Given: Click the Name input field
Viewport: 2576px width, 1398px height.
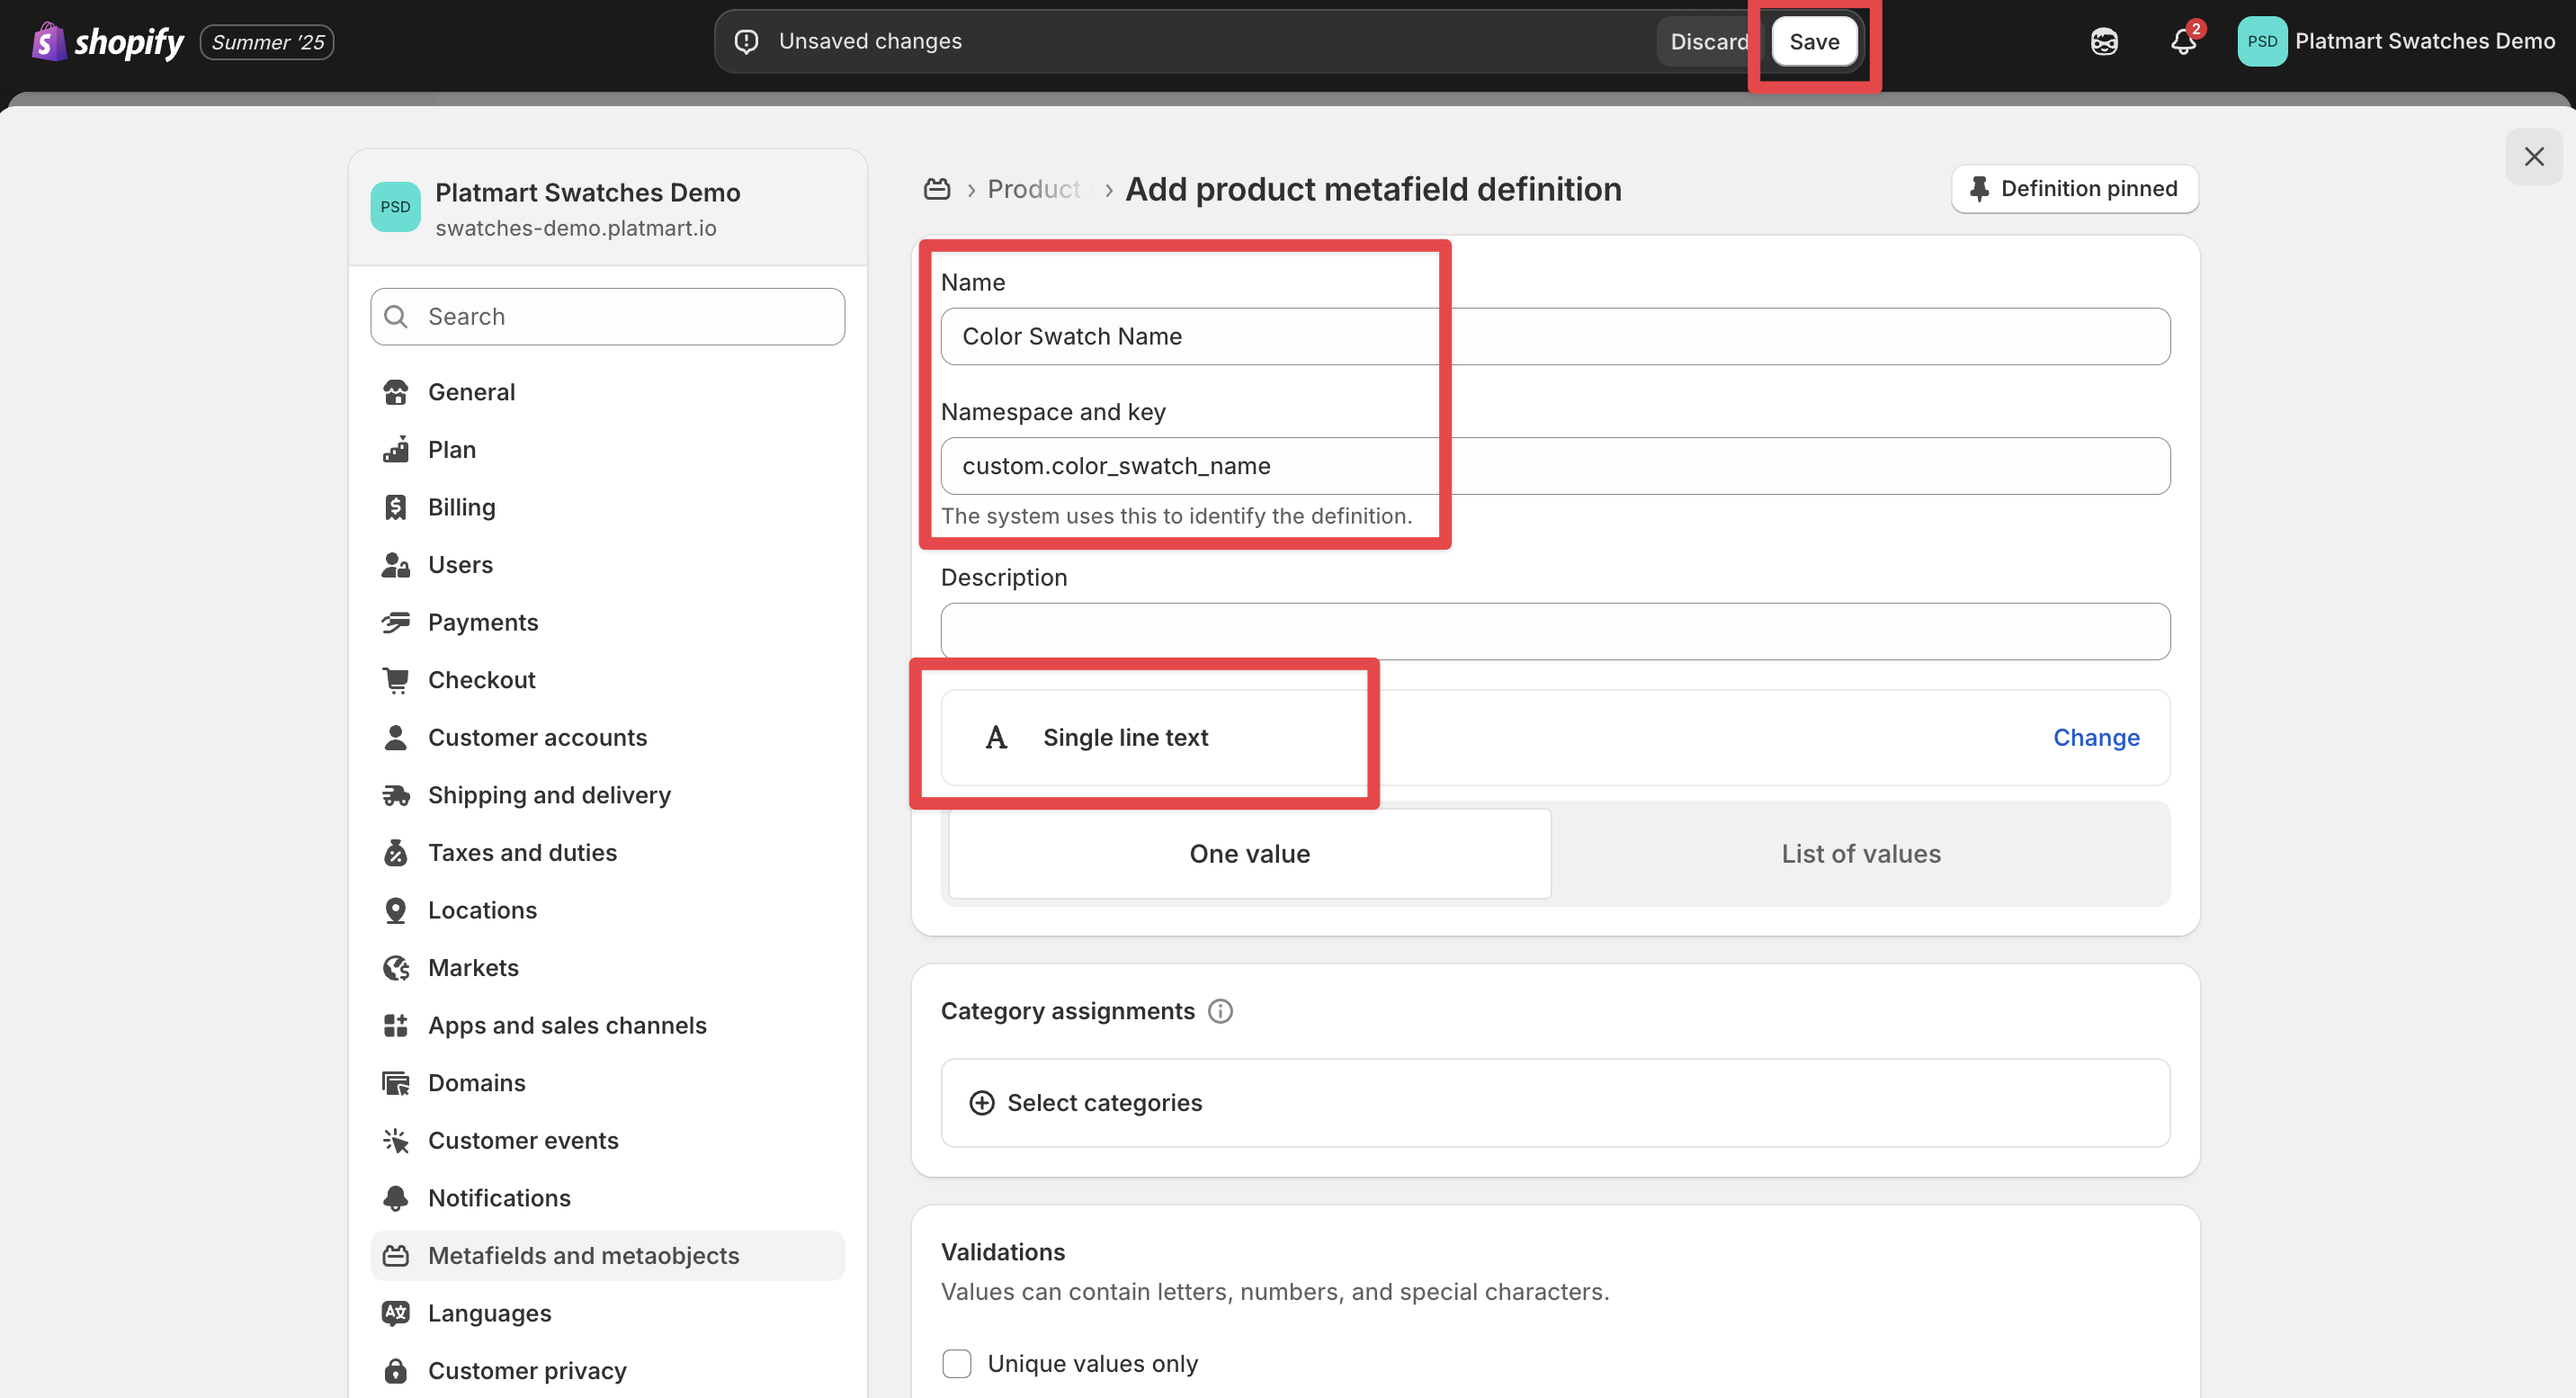Looking at the screenshot, I should (1555, 337).
